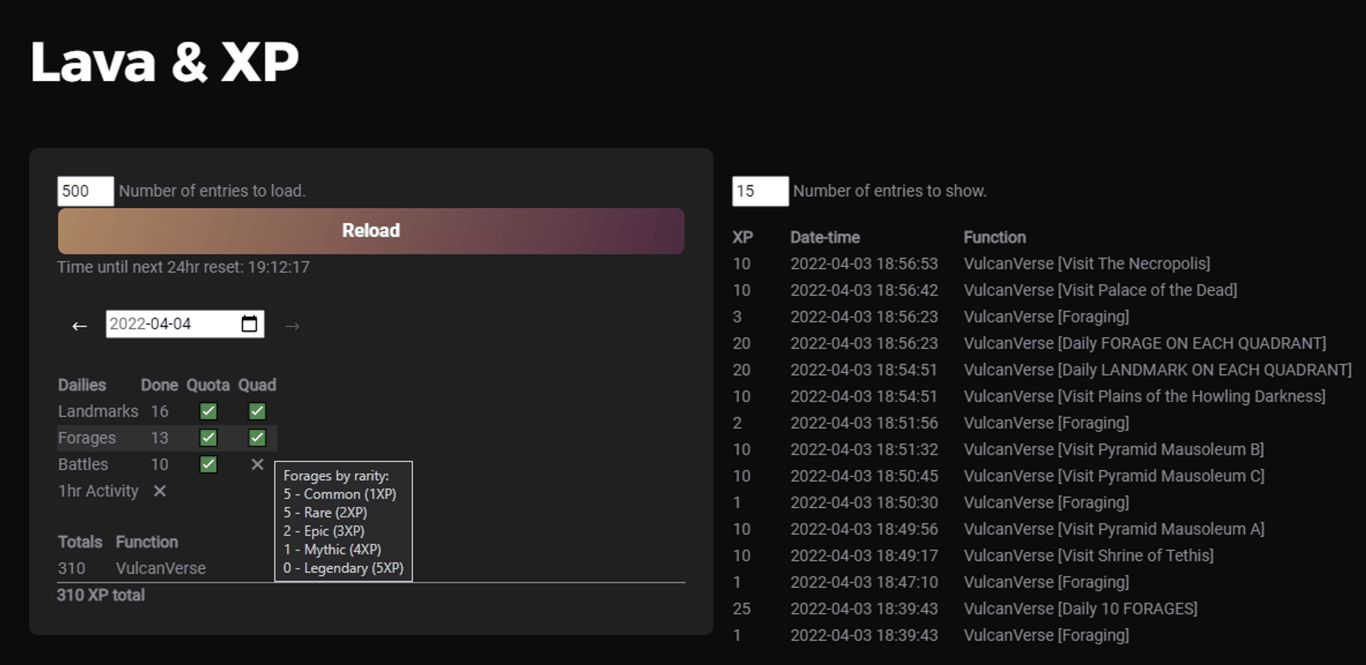The width and height of the screenshot is (1366, 665).
Task: Focus the entries-to-show field showing 15
Action: (760, 191)
